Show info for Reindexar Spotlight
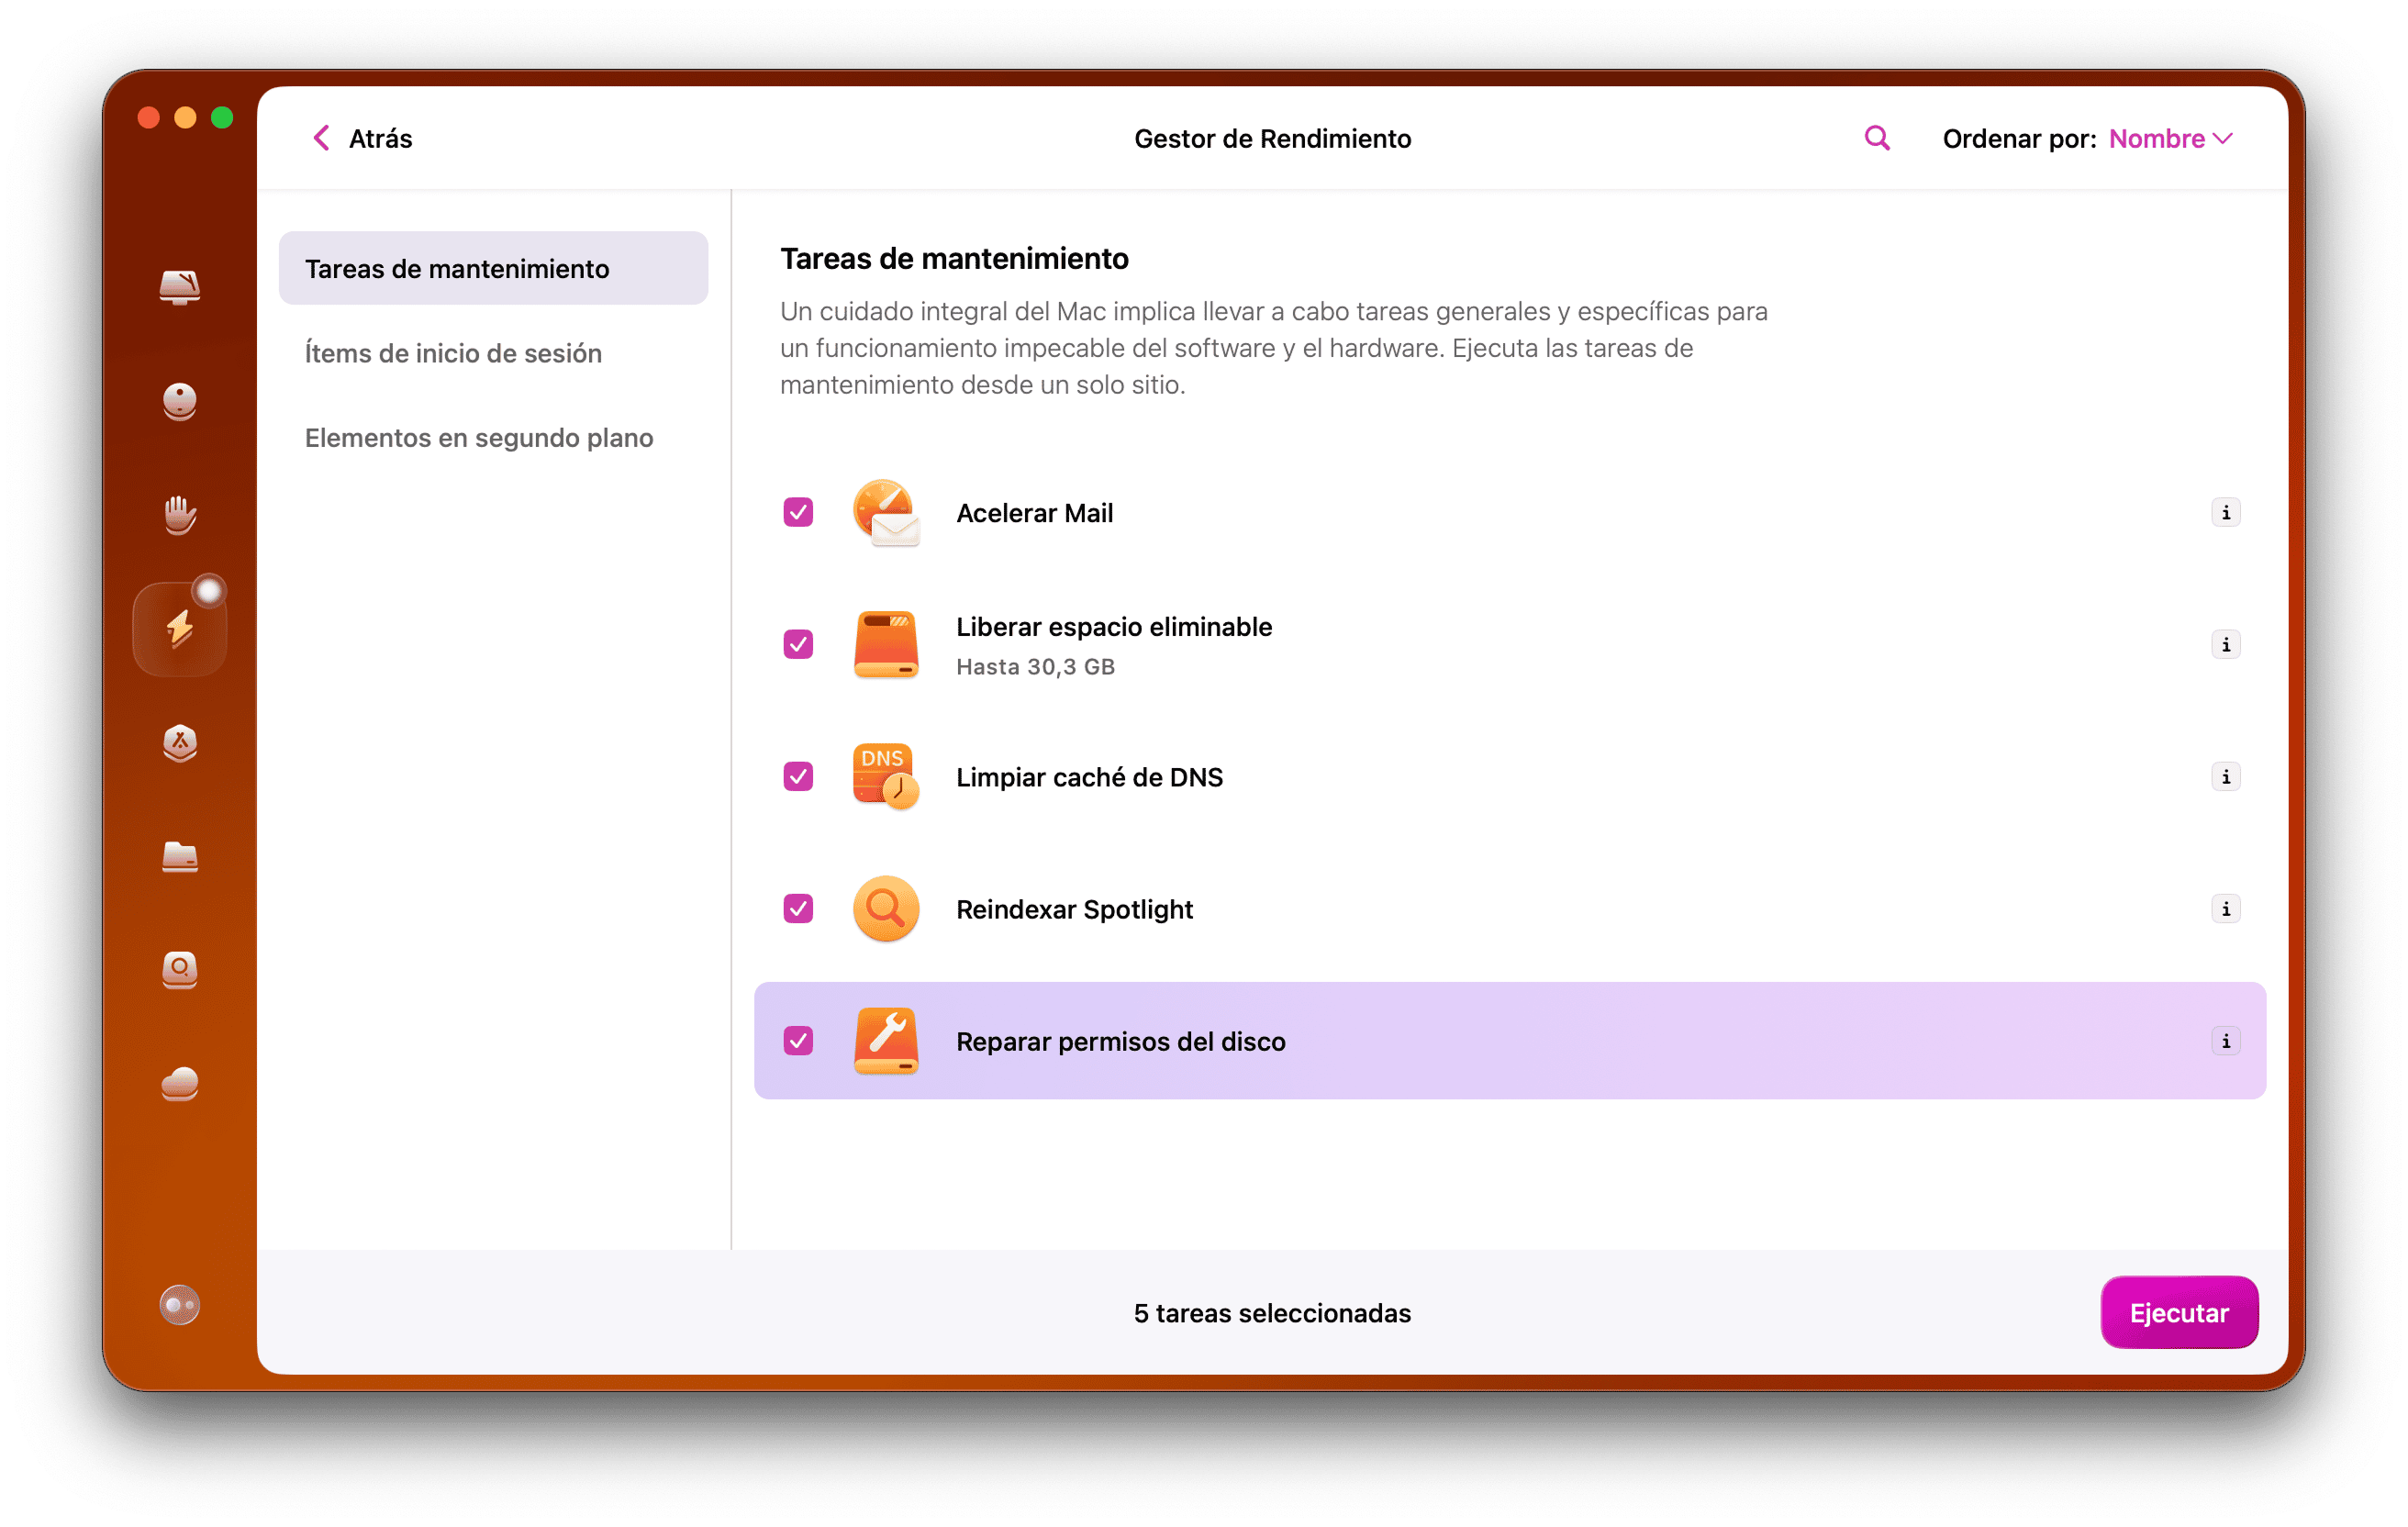Screen dimensions: 2408x1527 [x=2226, y=909]
